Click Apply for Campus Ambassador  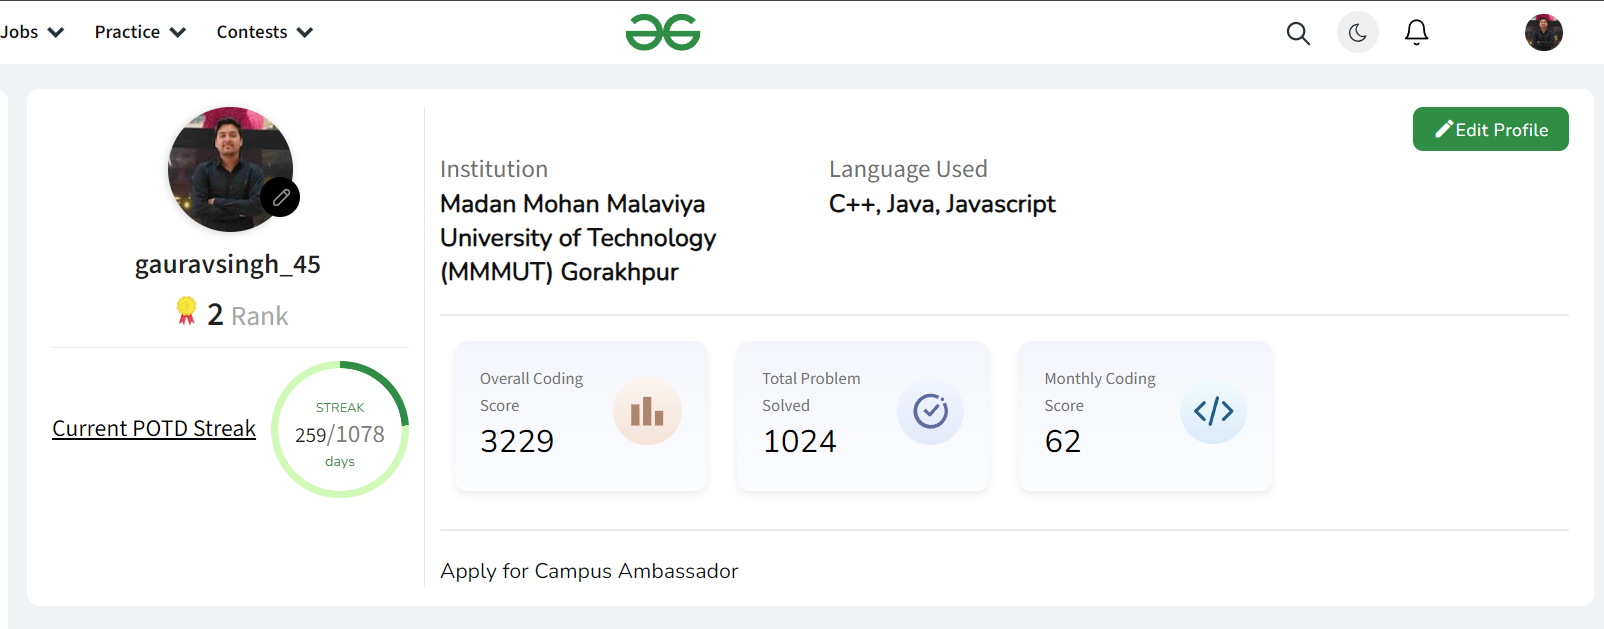click(589, 571)
